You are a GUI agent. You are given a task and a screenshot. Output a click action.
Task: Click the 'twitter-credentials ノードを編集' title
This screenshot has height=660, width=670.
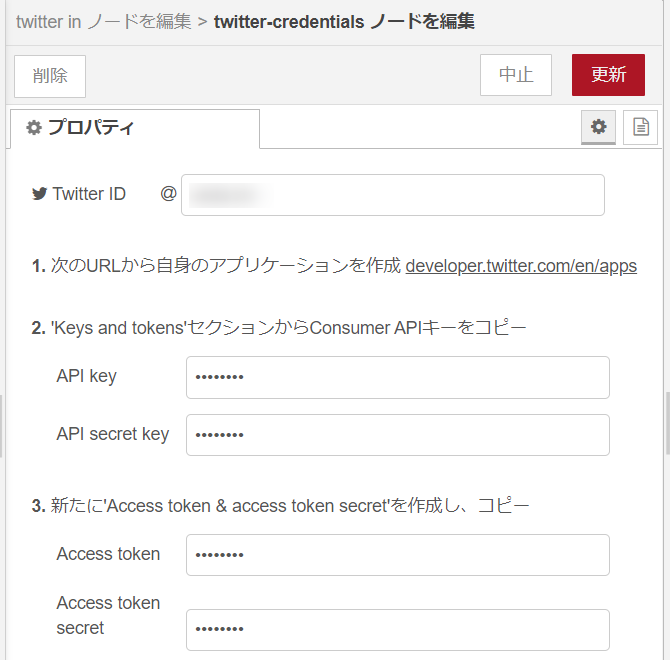pyautogui.click(x=344, y=21)
